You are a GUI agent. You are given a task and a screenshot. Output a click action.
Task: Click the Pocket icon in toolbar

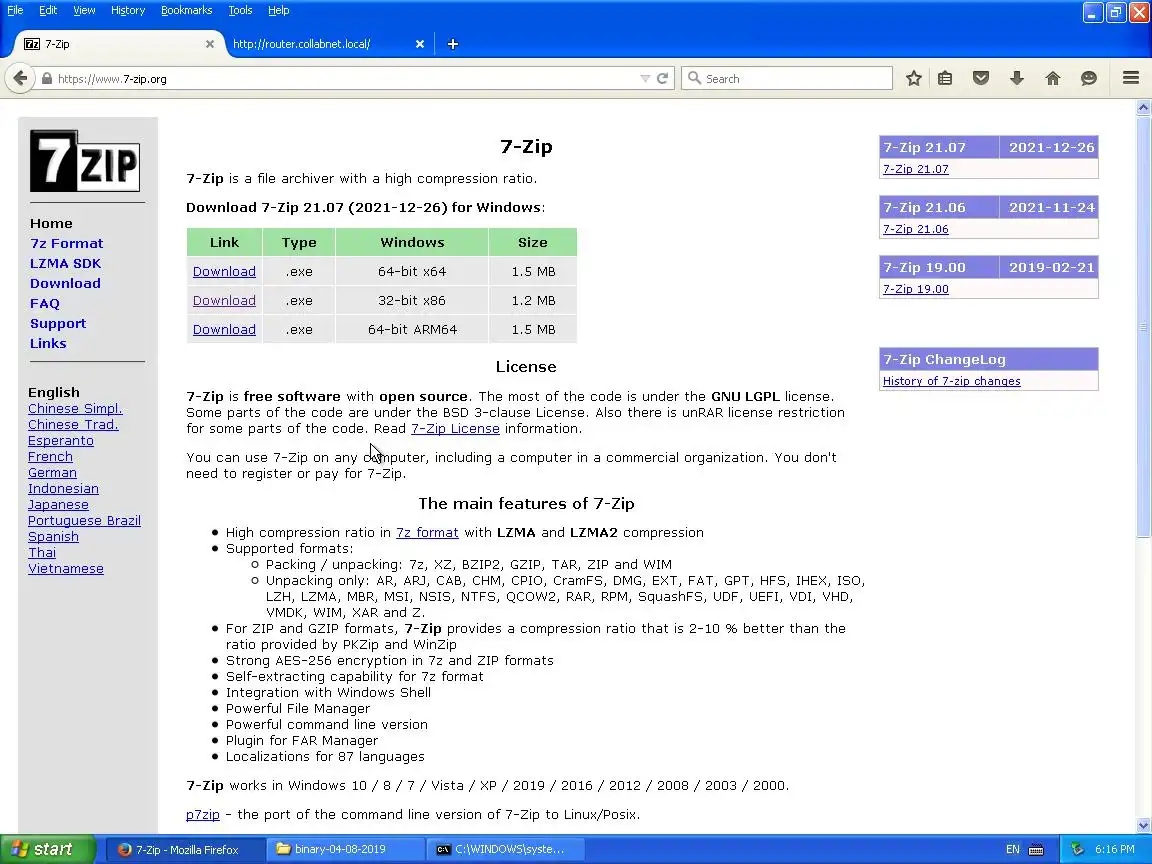[981, 78]
